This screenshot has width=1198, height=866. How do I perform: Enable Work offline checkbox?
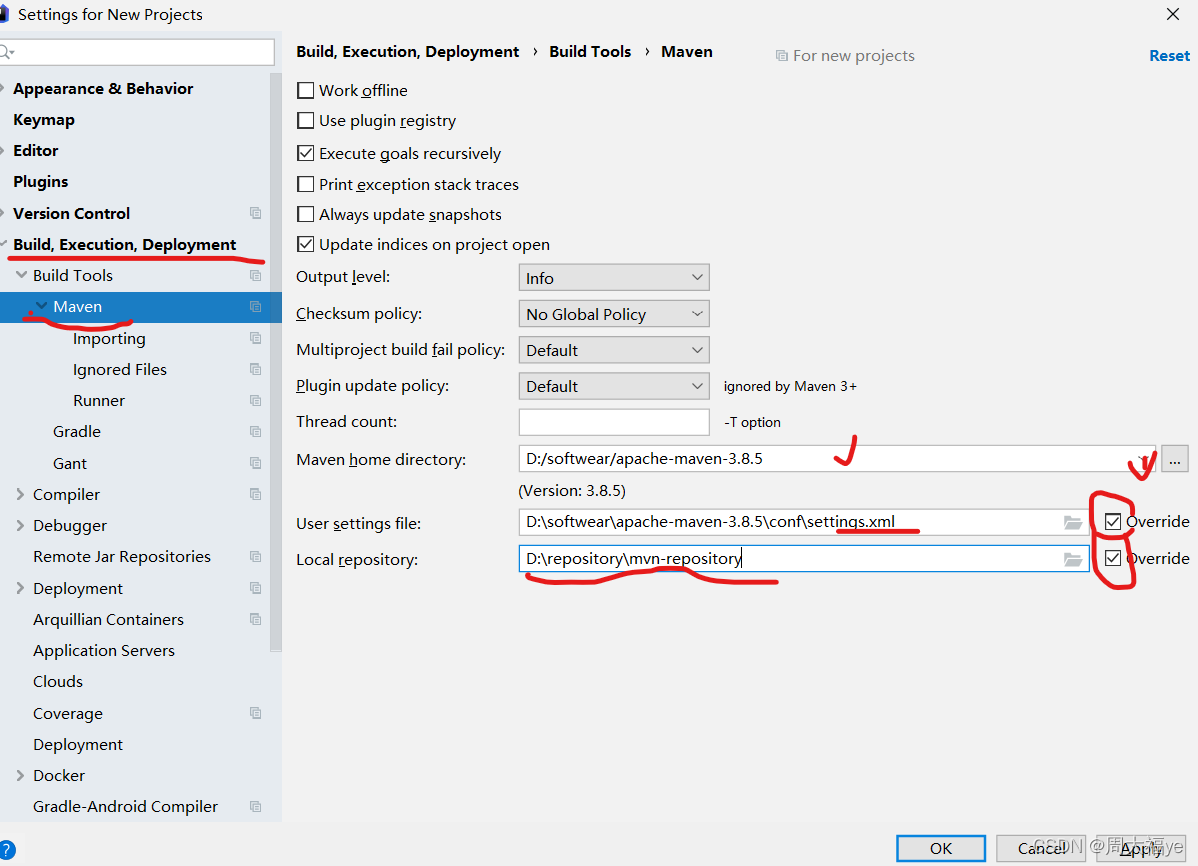[x=306, y=90]
